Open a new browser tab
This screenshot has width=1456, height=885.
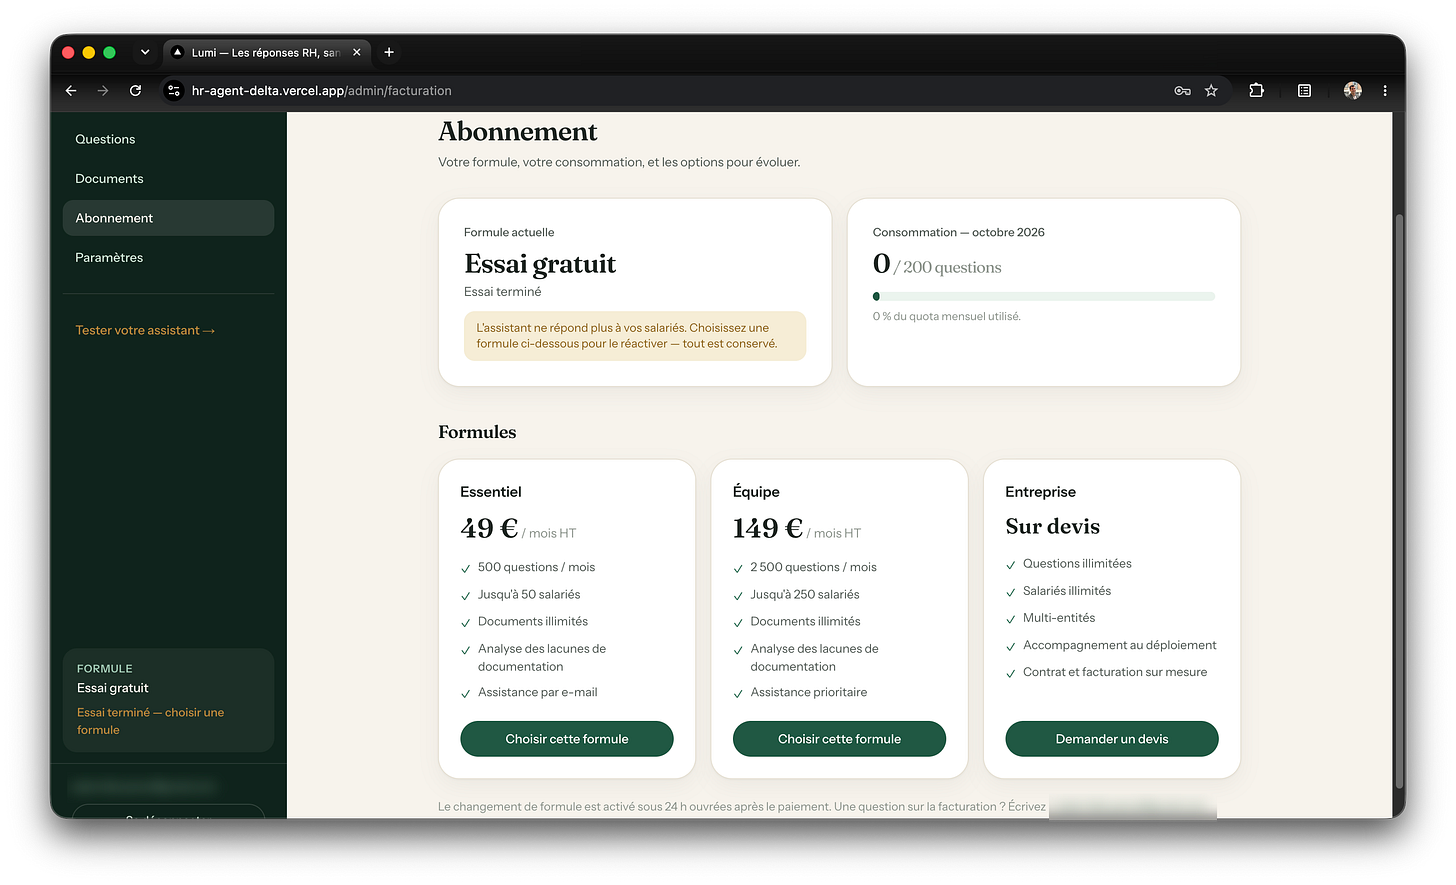pos(389,52)
